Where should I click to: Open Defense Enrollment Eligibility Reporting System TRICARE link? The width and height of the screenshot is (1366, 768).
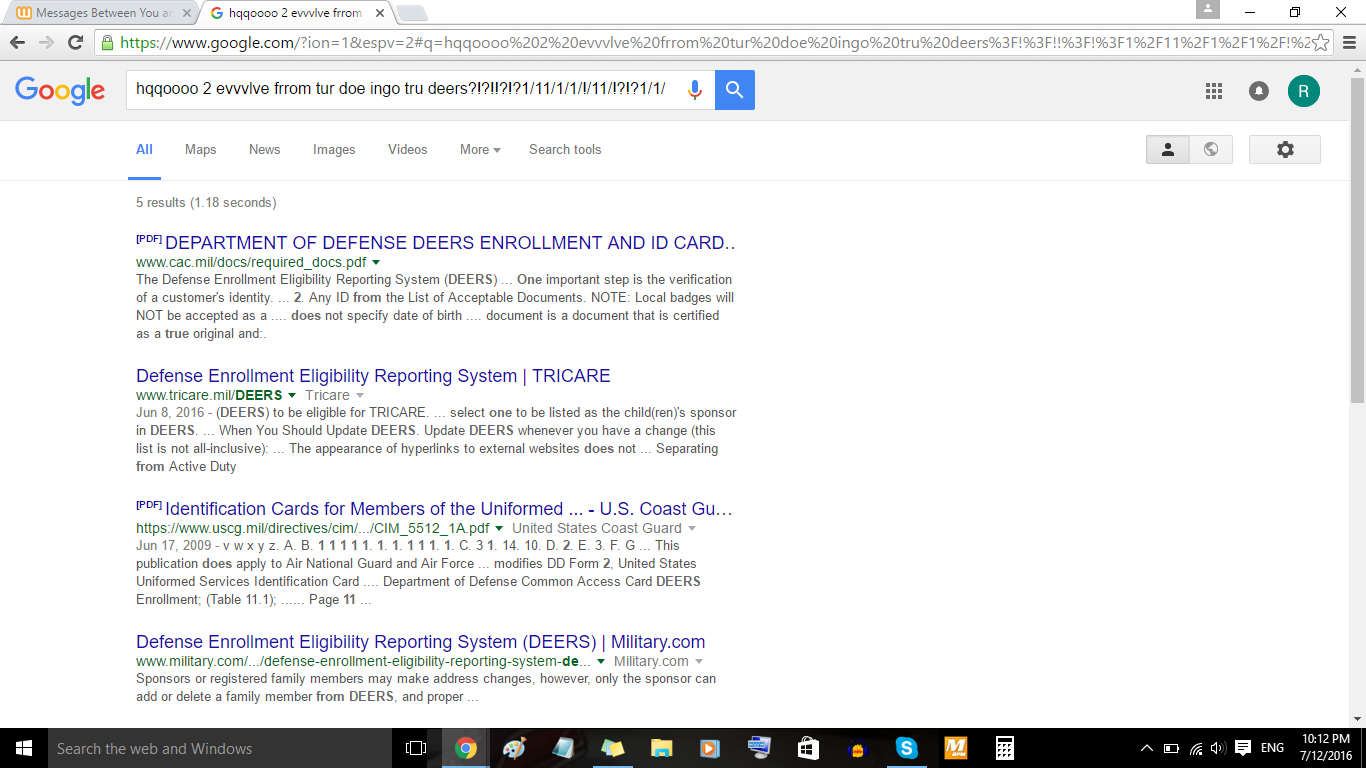pyautogui.click(x=373, y=376)
